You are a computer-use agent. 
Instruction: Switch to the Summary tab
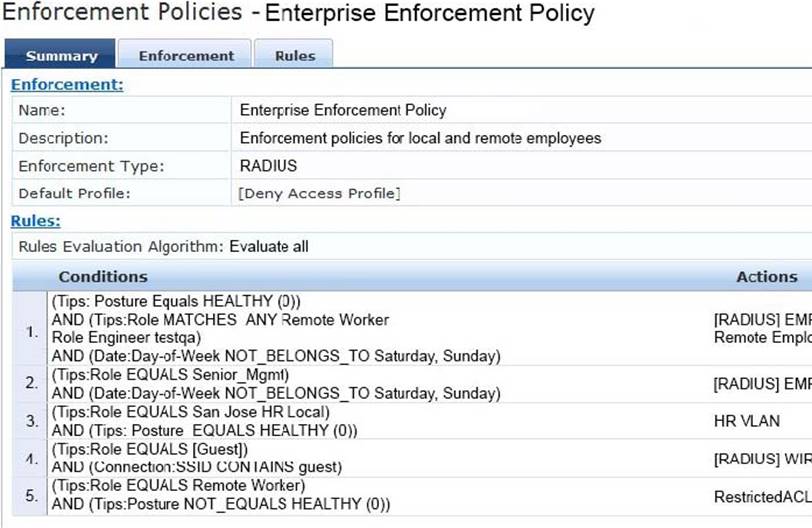pos(61,56)
